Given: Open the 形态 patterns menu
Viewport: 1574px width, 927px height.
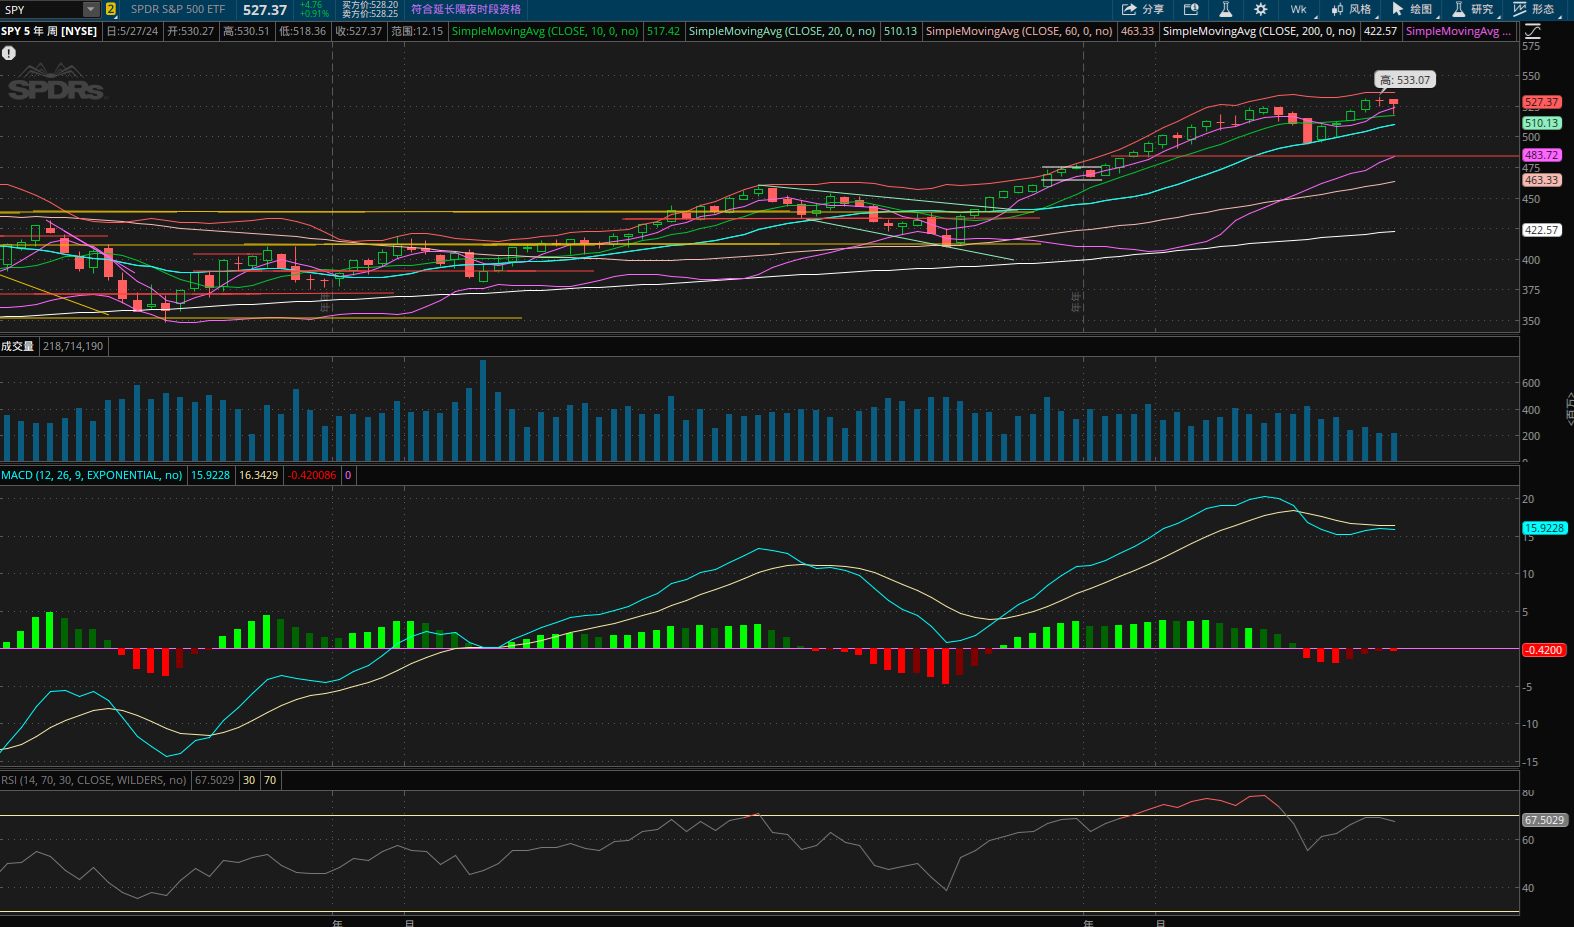Looking at the screenshot, I should pos(1534,9).
